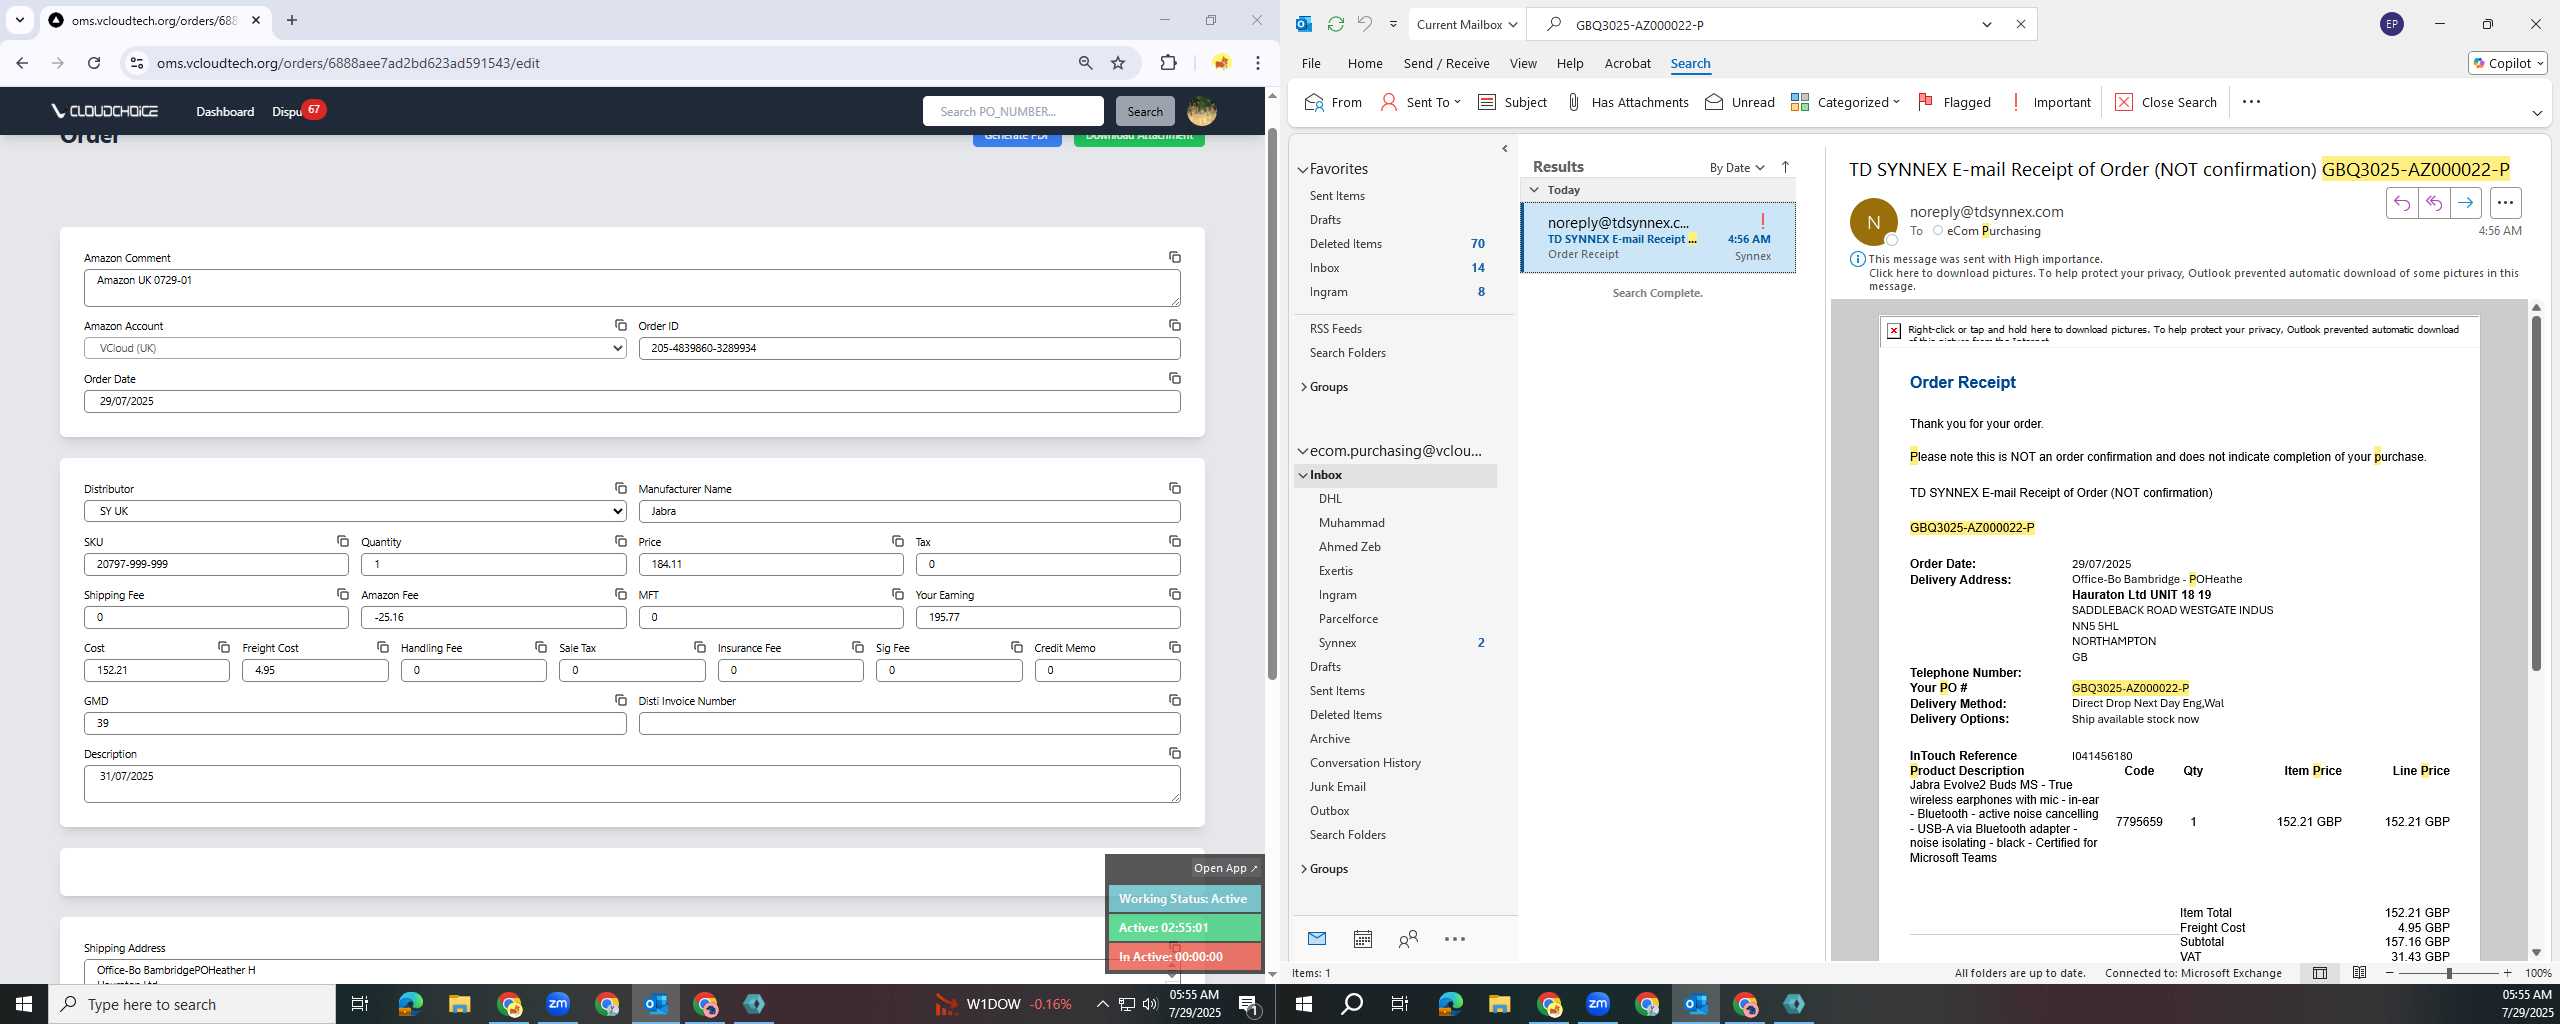This screenshot has height=1024, width=2560.
Task: Open Dashboard in CloudChoice navigation
Action: click(225, 111)
